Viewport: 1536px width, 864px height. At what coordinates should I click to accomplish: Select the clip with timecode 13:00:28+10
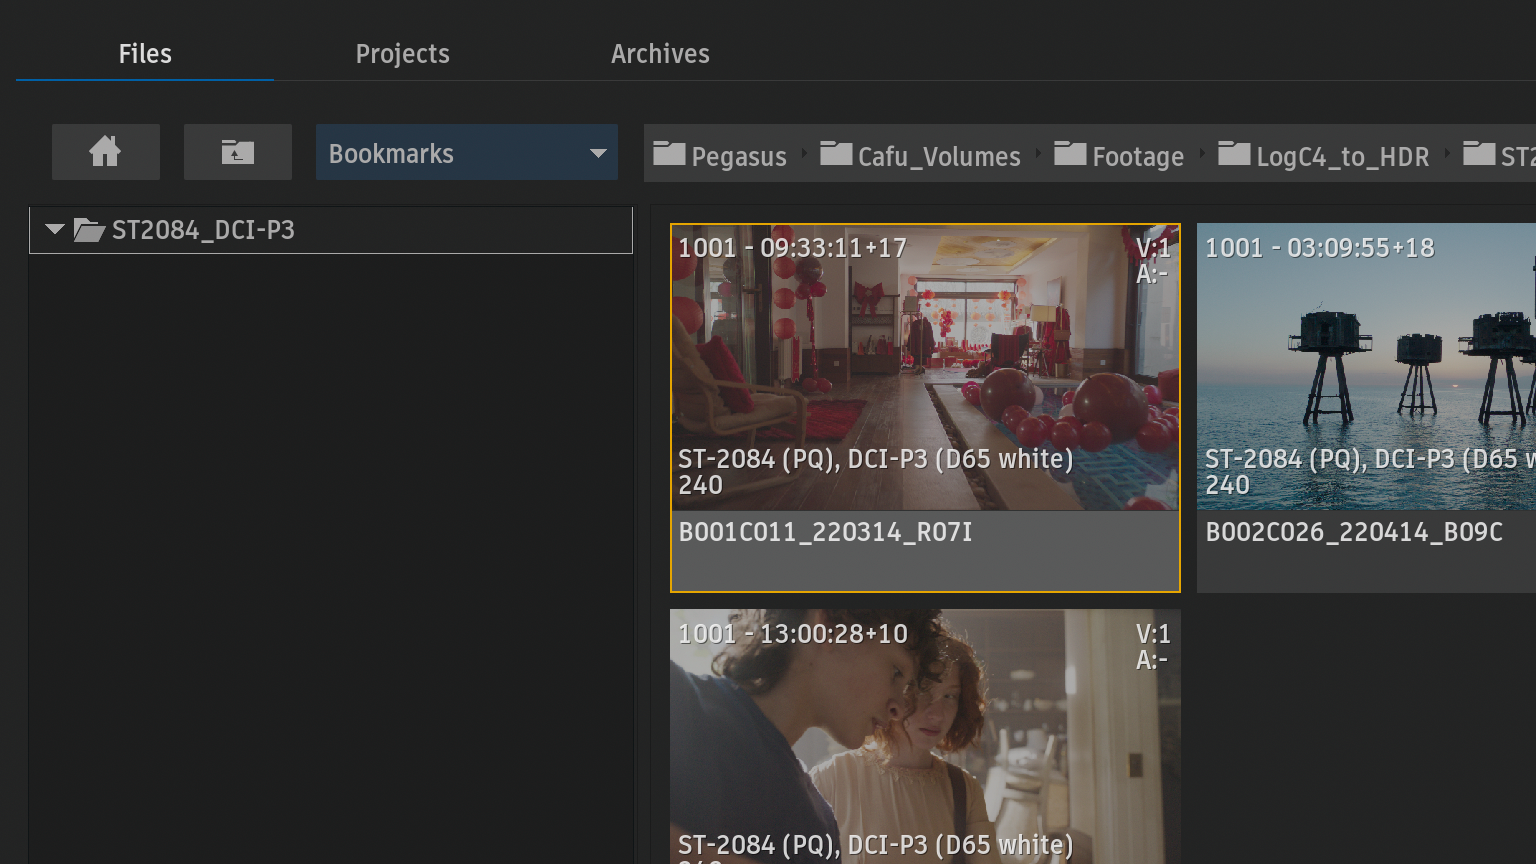point(925,736)
